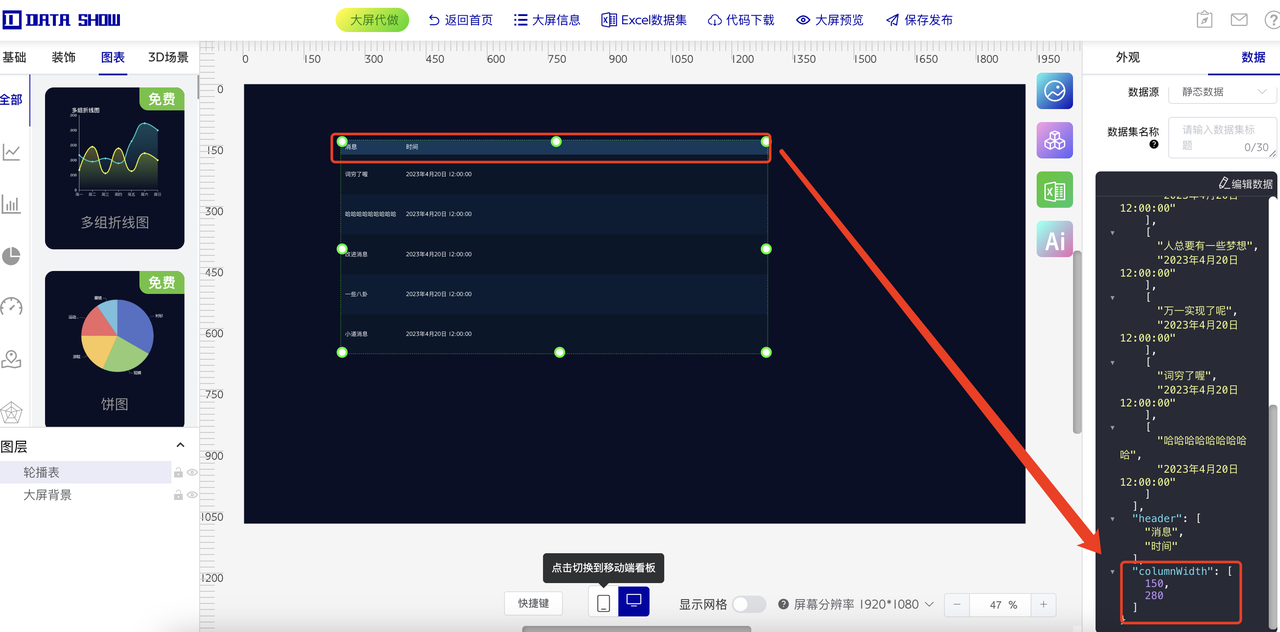The image size is (1280, 632).
Task: Open the mail icon in top bar
Action: click(1239, 20)
